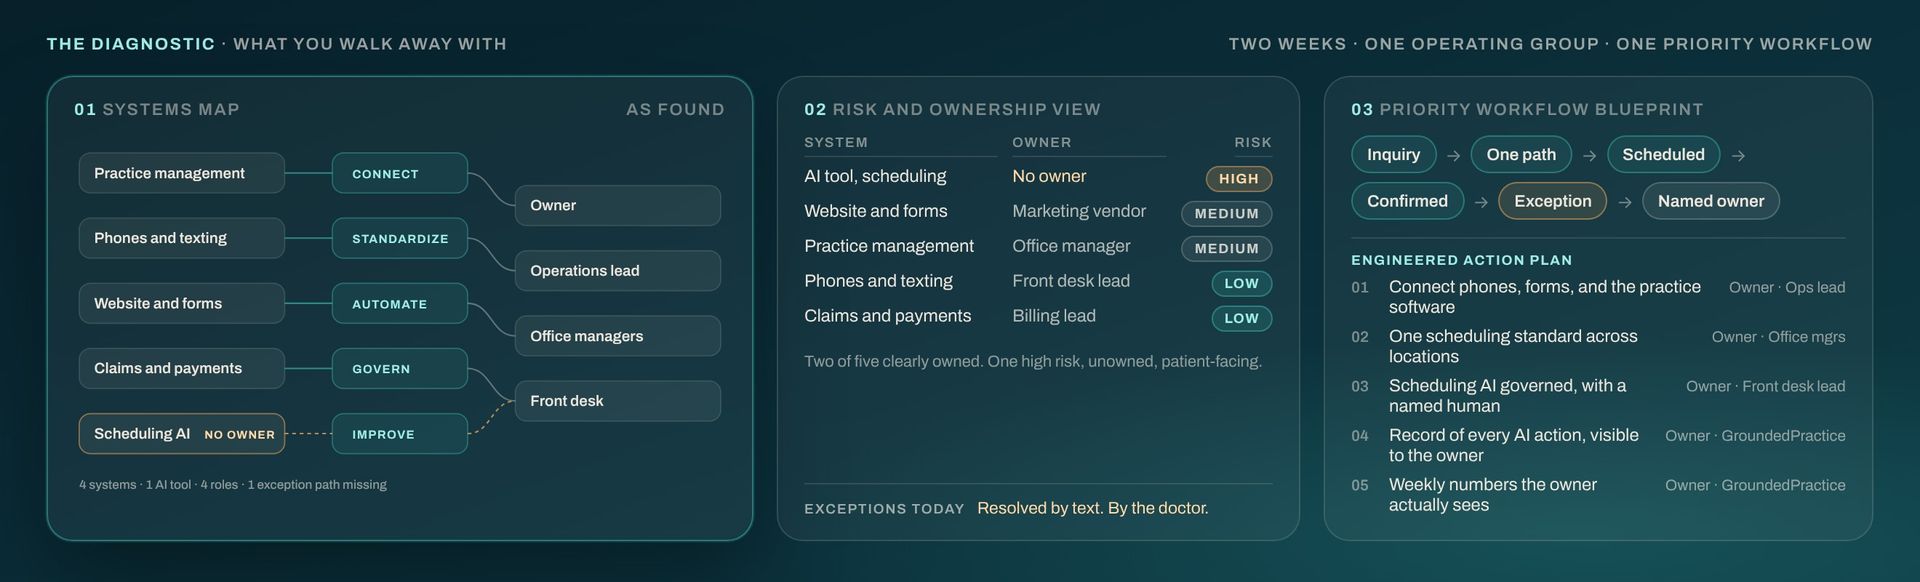Click the arrow after the Scheduled pill
This screenshot has height=582, width=1920.
pos(1738,156)
